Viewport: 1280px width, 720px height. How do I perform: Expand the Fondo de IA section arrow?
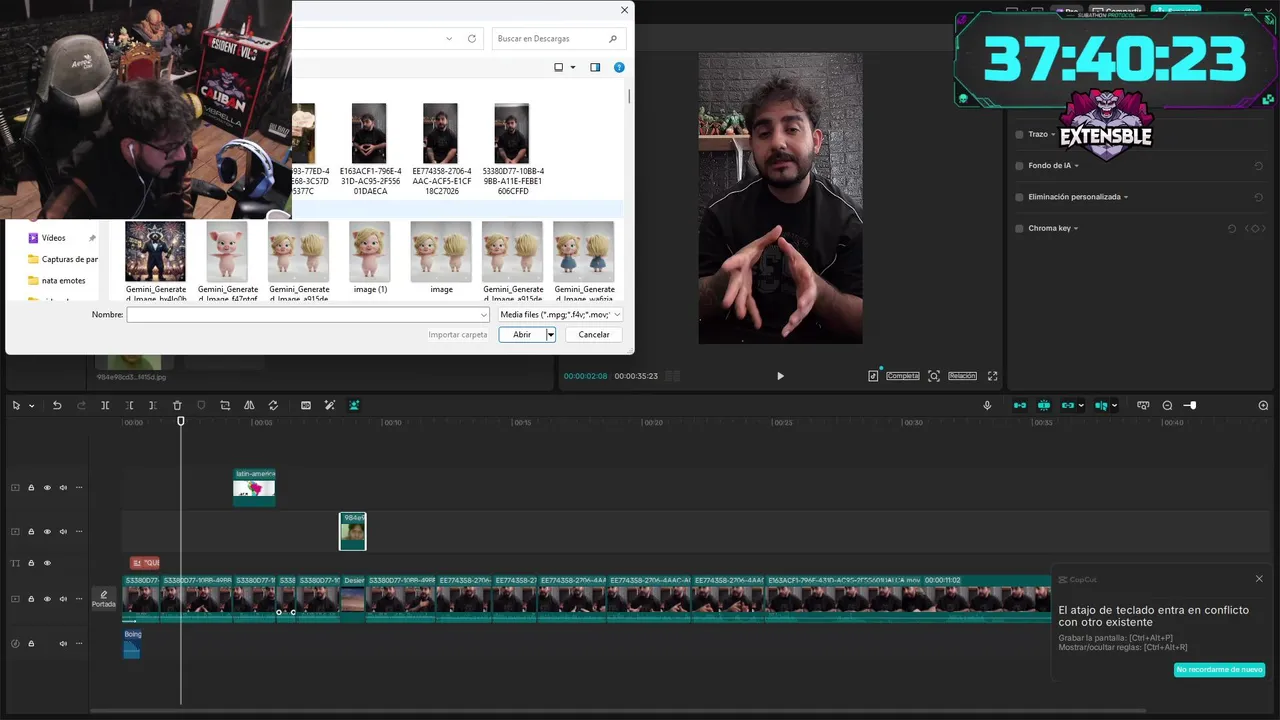[x=1077, y=166]
